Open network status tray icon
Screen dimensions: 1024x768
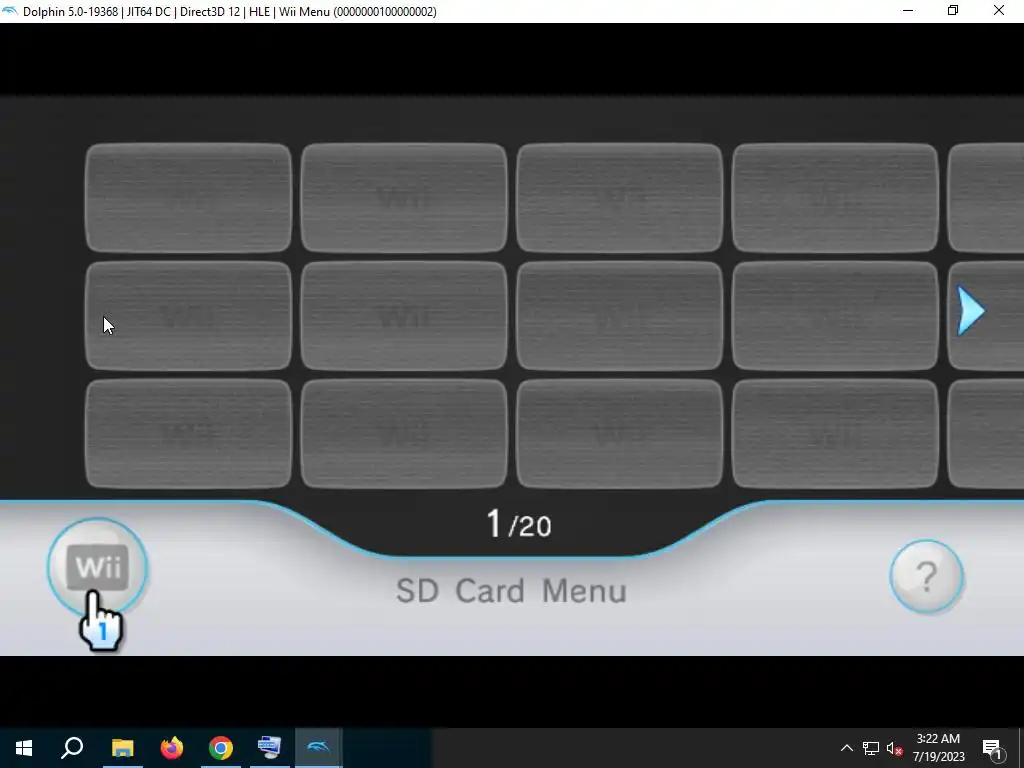[871, 748]
